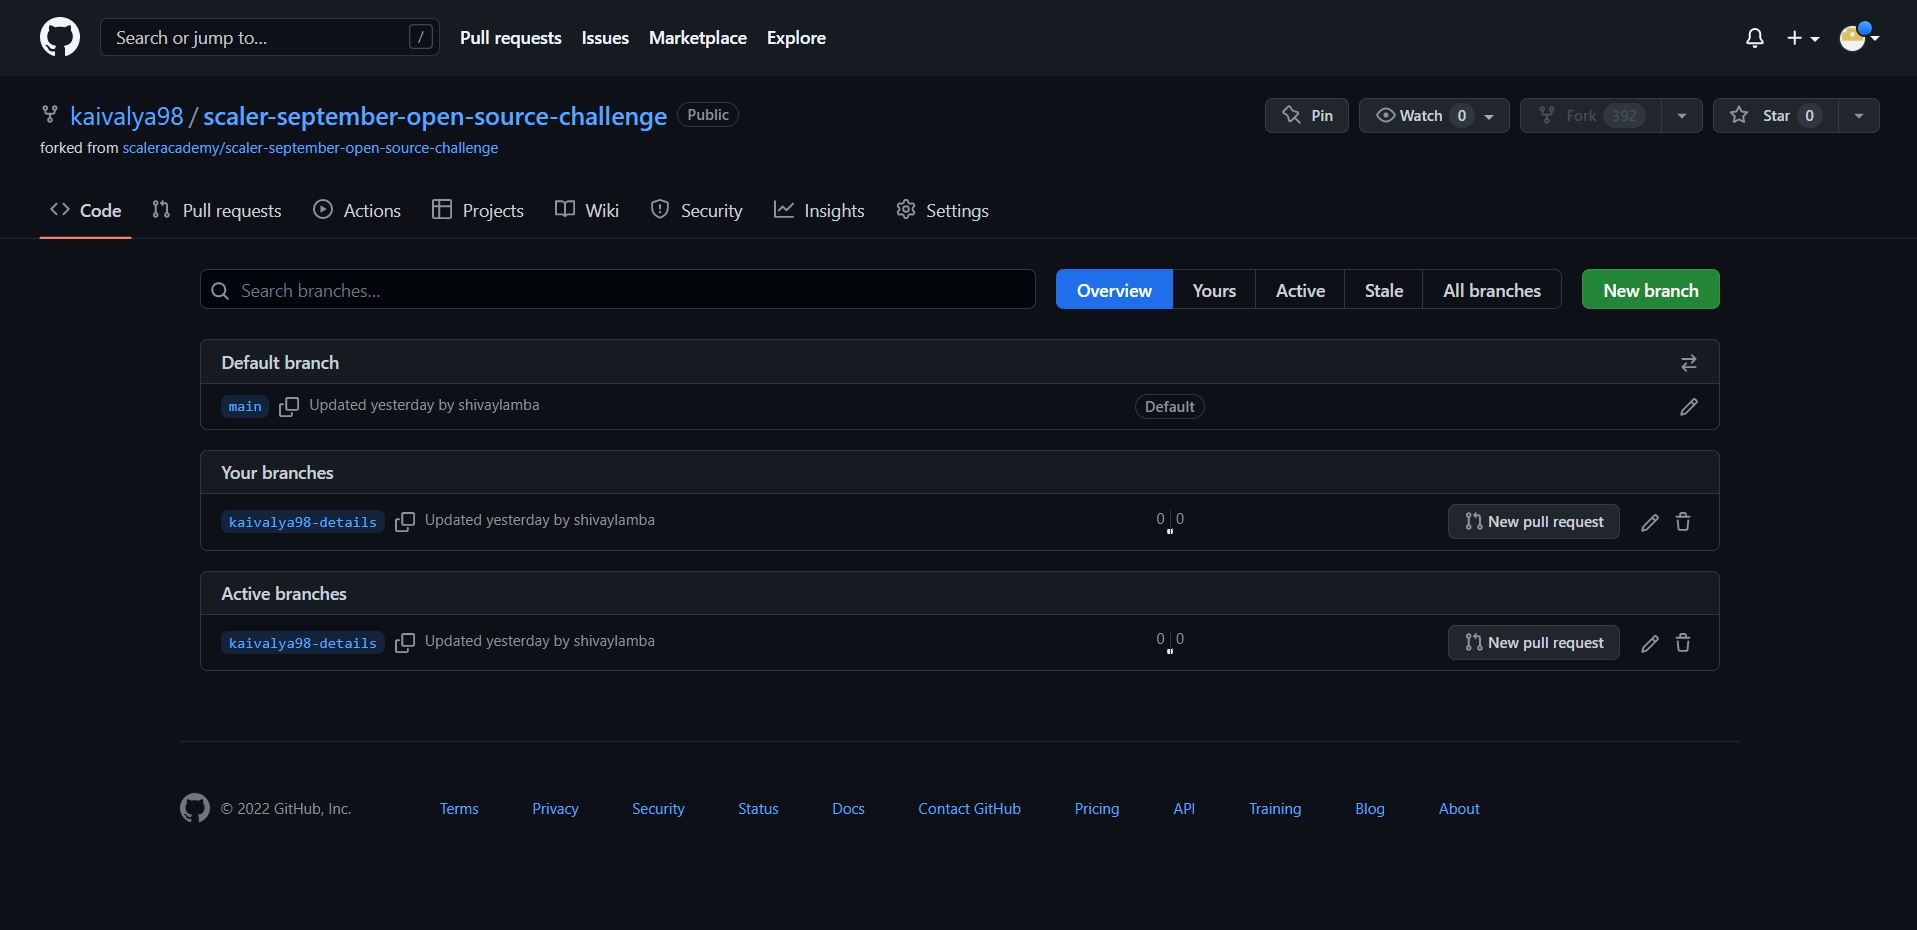Open Pull requests in top navigation
This screenshot has height=930, width=1917.
[510, 38]
